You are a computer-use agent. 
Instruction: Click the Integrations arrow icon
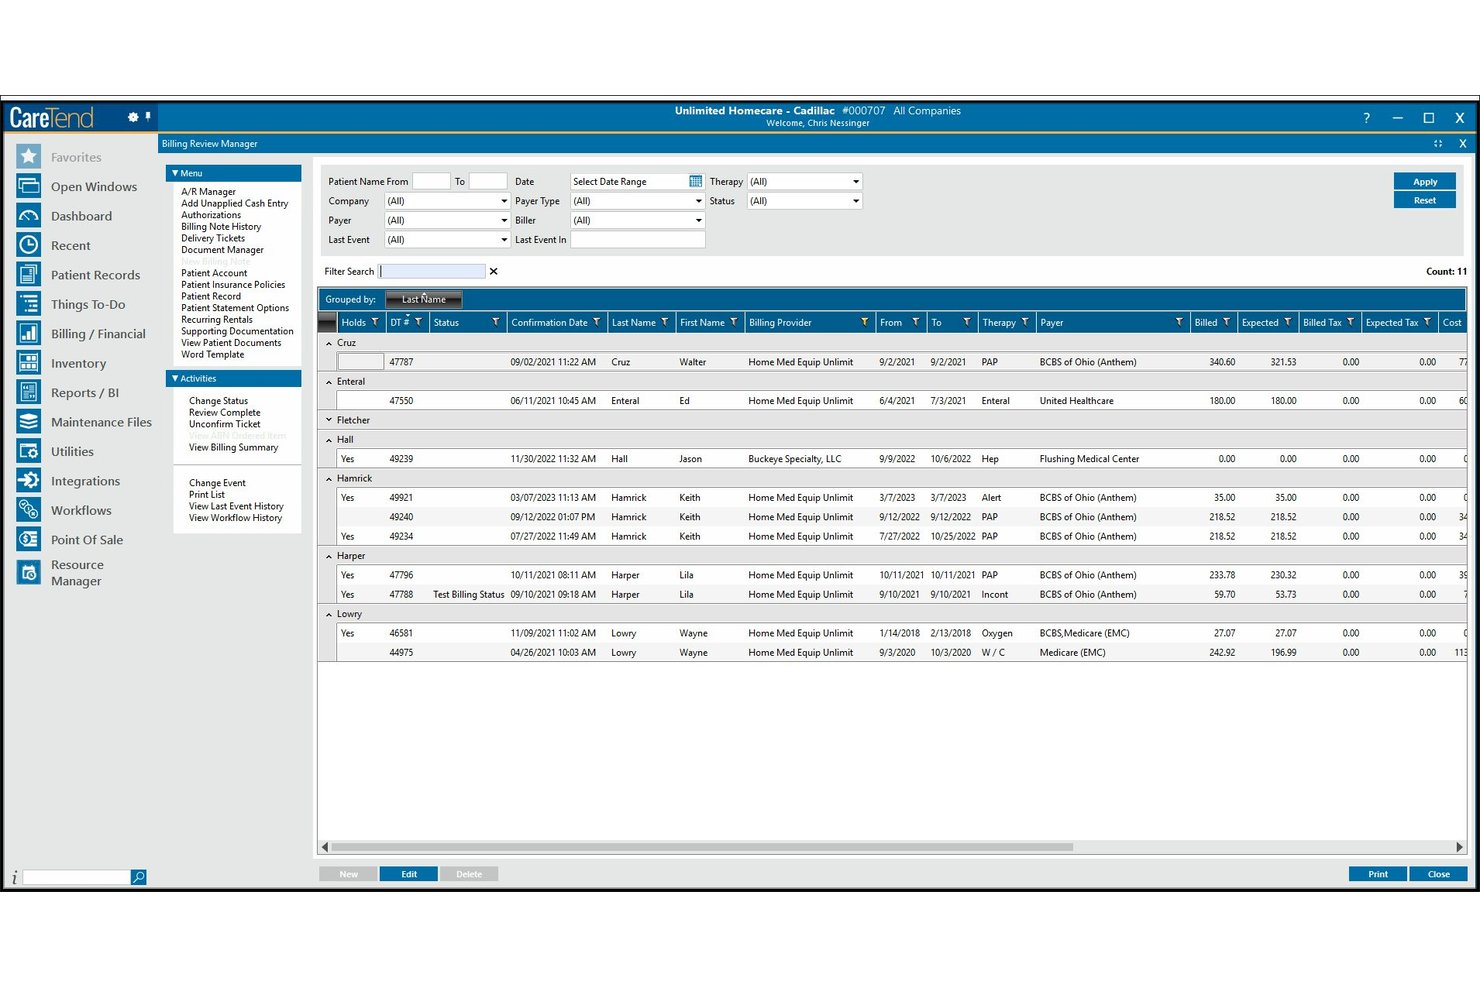coord(29,480)
